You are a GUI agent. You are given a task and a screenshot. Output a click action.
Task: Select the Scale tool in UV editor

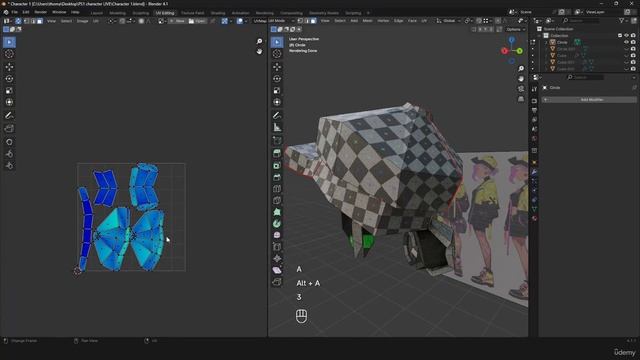tap(9, 90)
